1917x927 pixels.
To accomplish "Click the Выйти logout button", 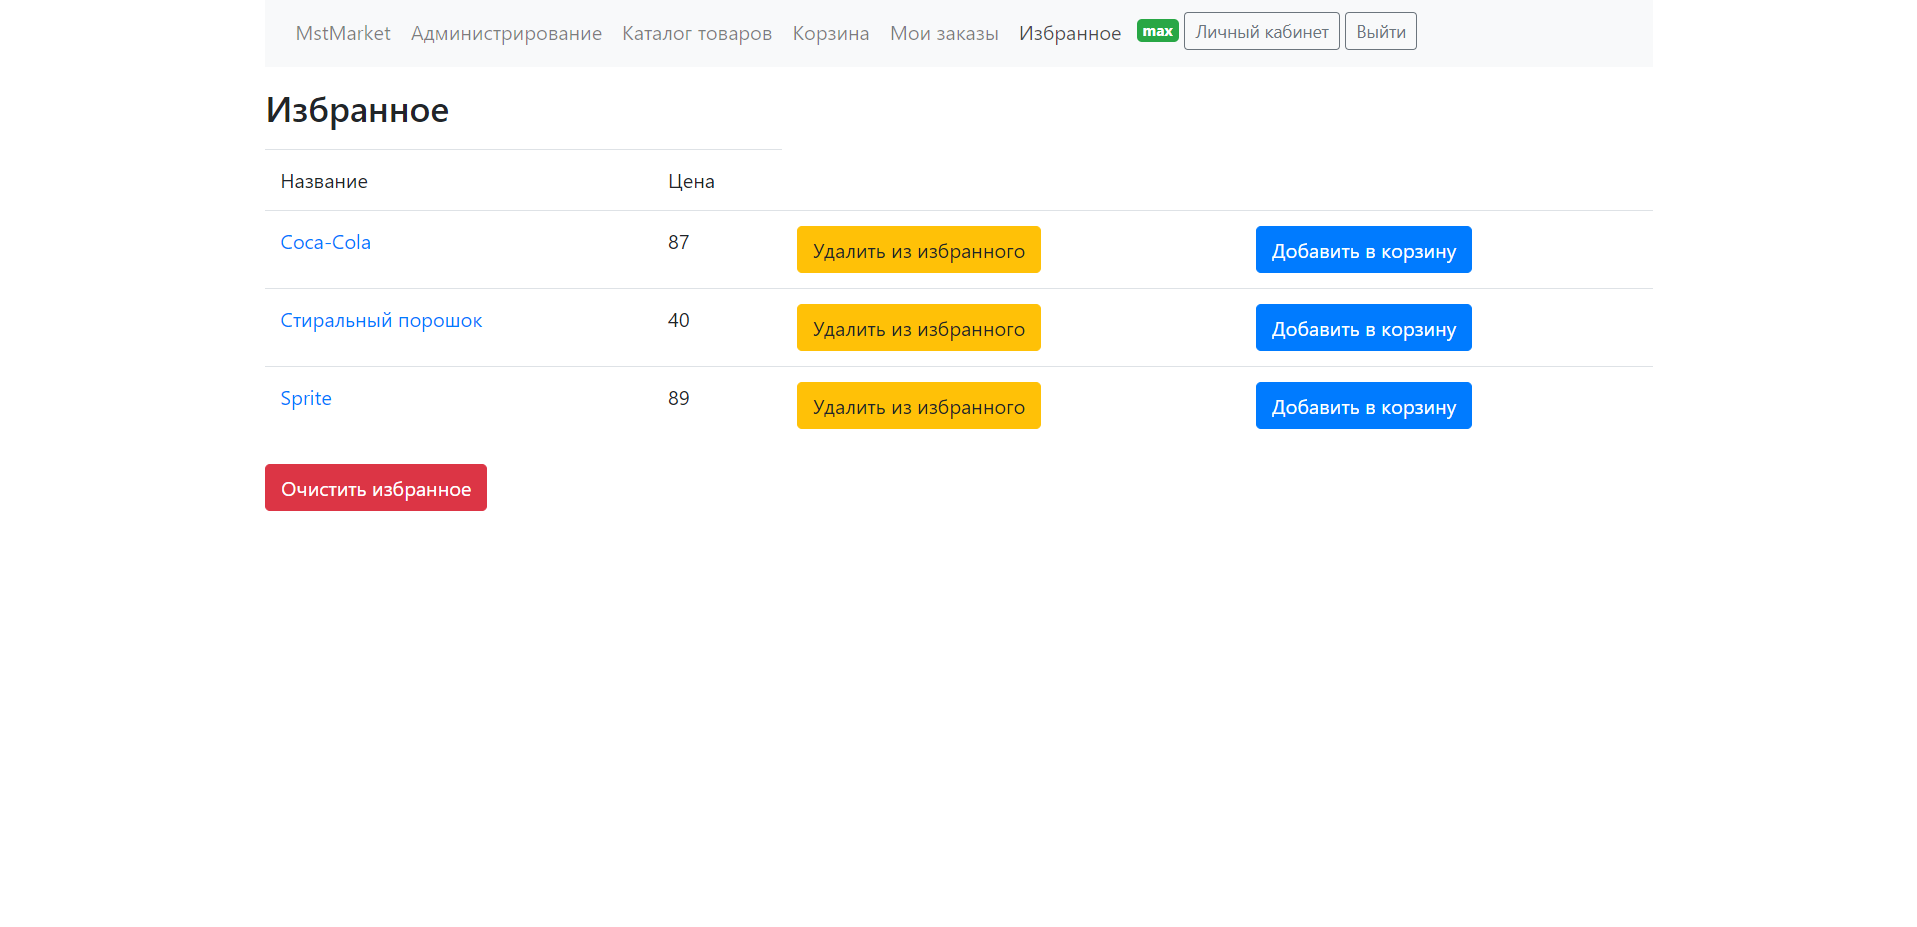I will point(1381,31).
